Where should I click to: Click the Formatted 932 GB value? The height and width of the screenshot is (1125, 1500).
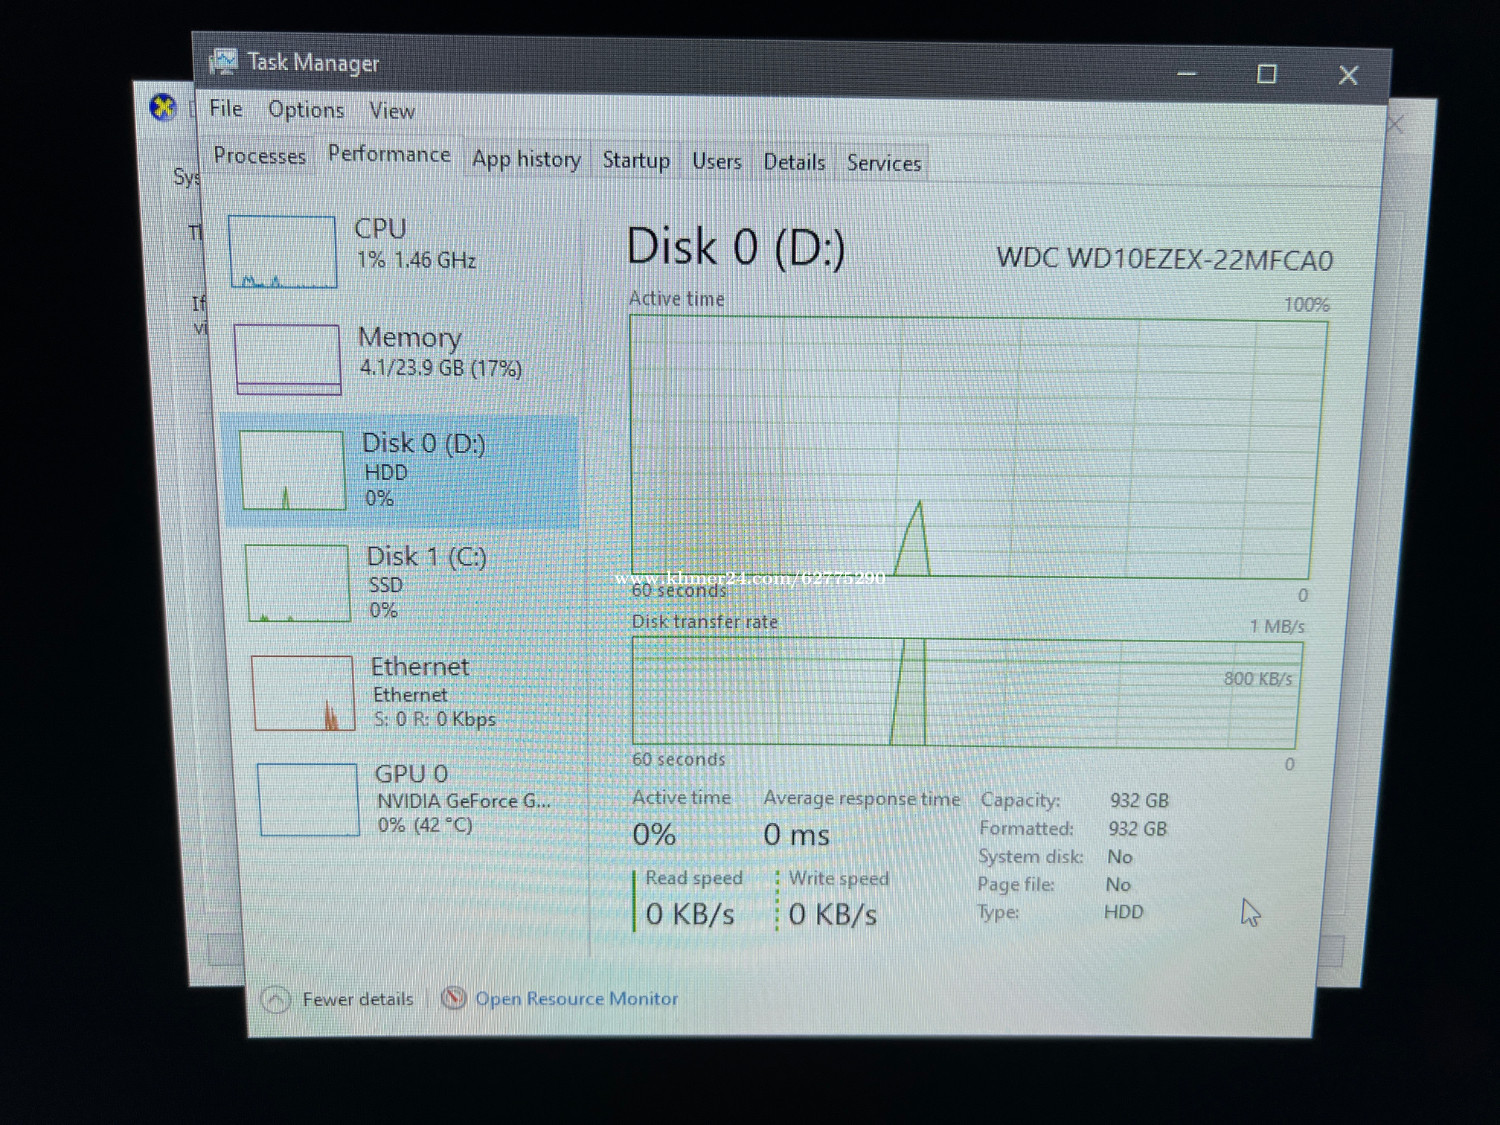click(1138, 829)
